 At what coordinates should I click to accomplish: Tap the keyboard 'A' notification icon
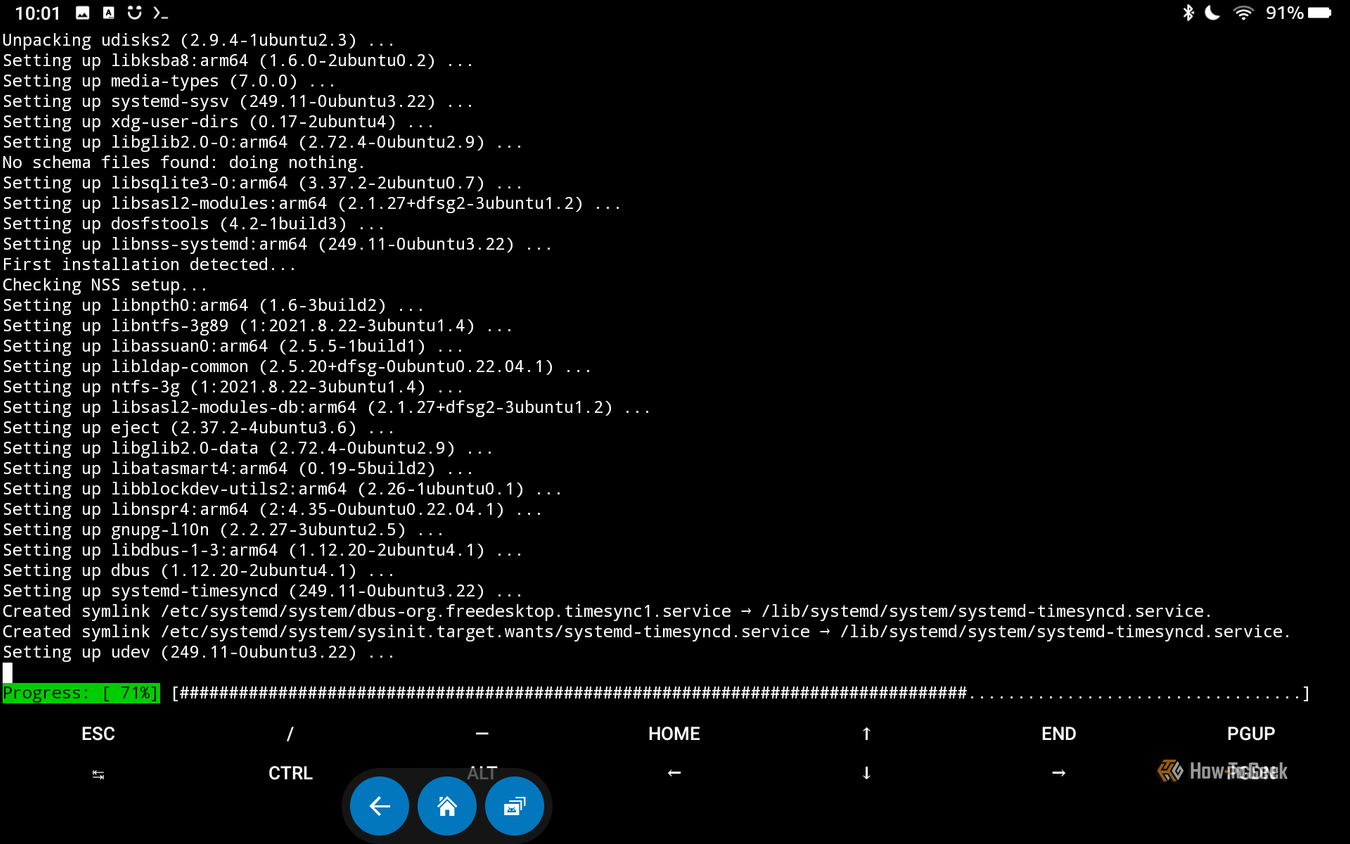coord(108,13)
